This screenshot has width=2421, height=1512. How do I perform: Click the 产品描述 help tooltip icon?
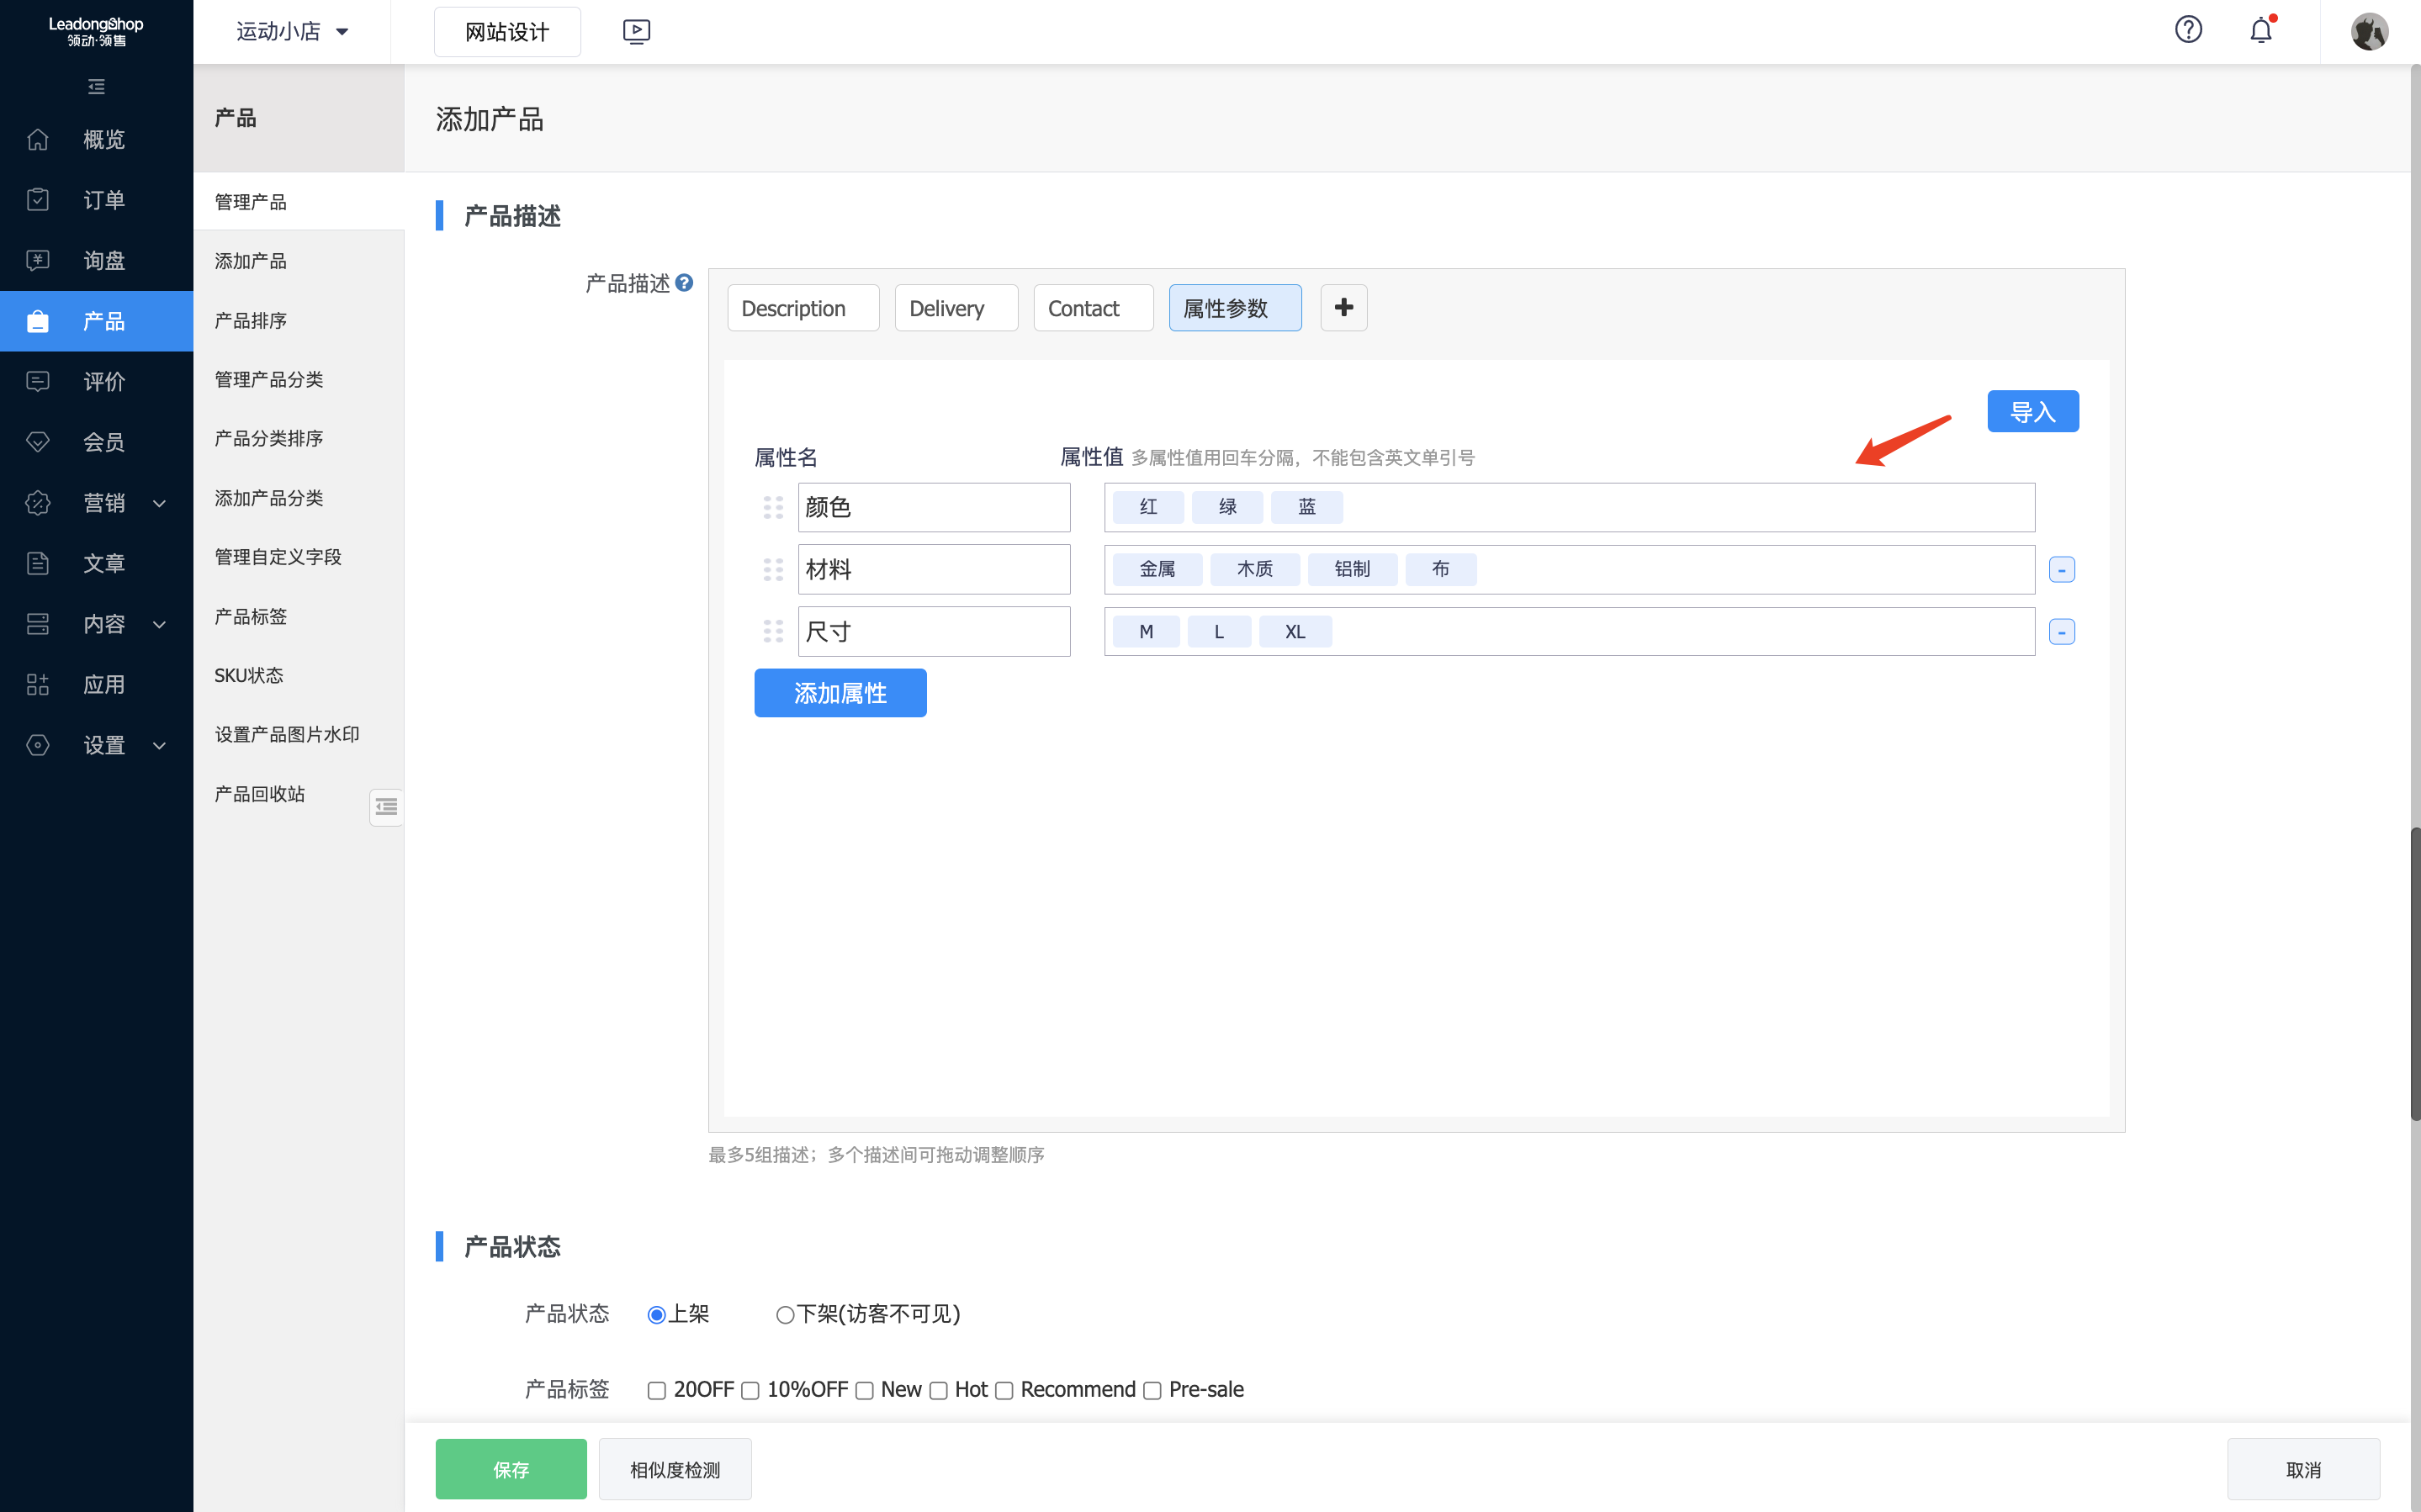coord(684,283)
